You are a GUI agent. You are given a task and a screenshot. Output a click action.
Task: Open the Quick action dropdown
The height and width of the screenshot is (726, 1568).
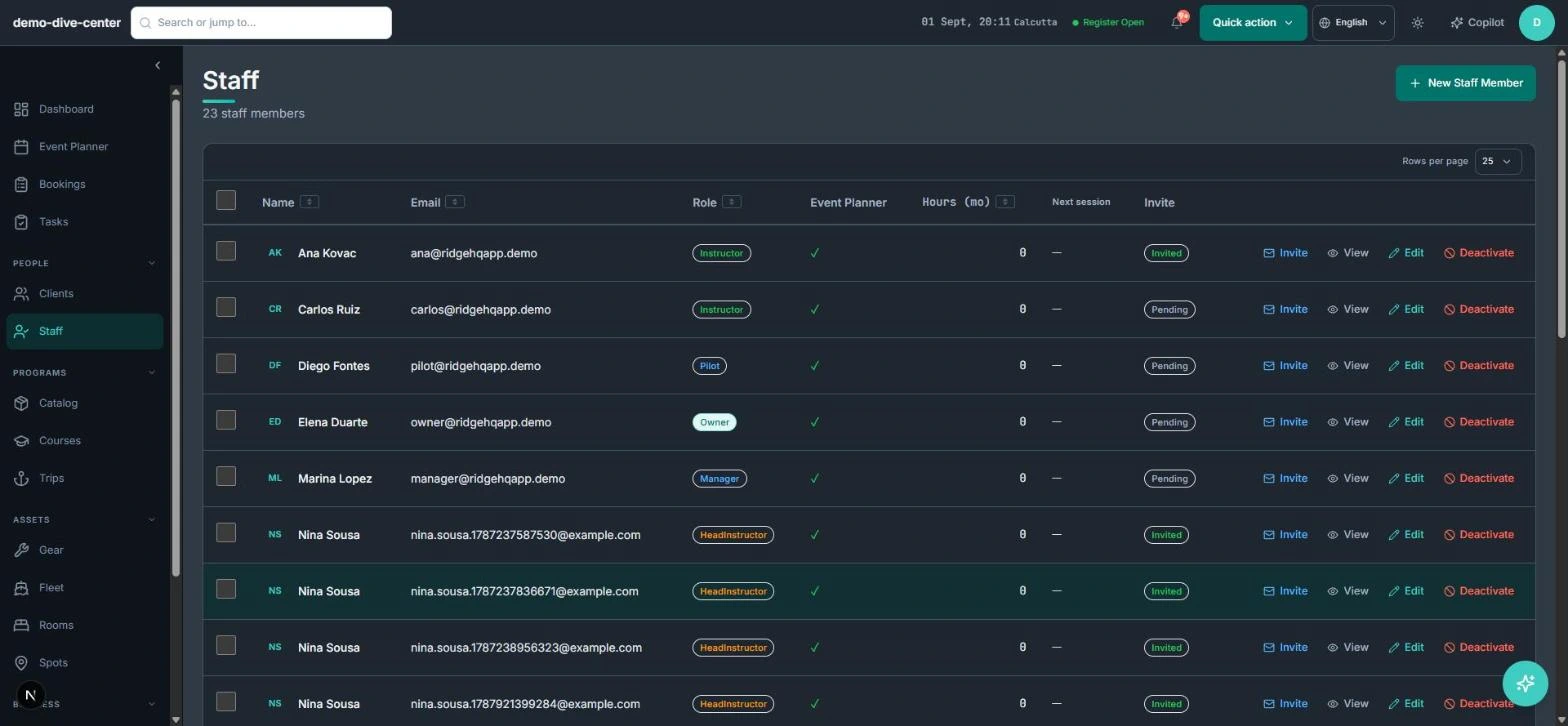[1253, 22]
